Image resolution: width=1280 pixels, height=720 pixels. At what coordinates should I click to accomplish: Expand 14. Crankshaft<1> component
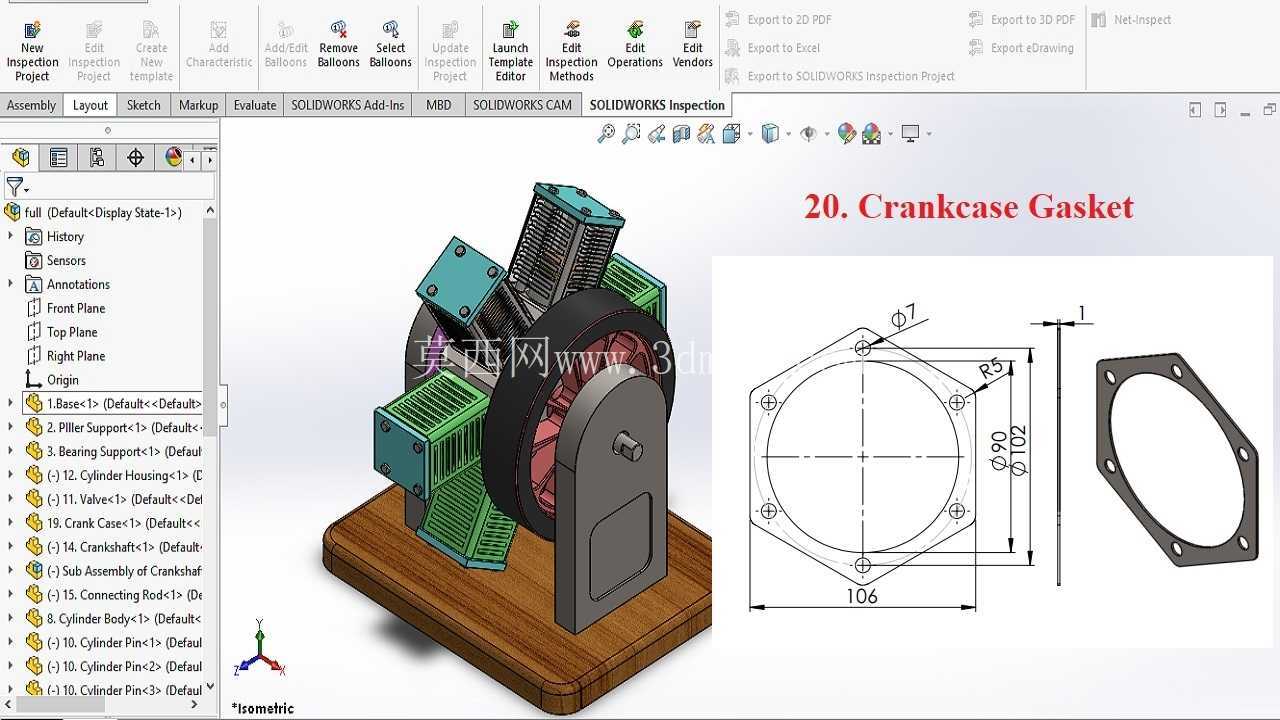pyautogui.click(x=11, y=546)
